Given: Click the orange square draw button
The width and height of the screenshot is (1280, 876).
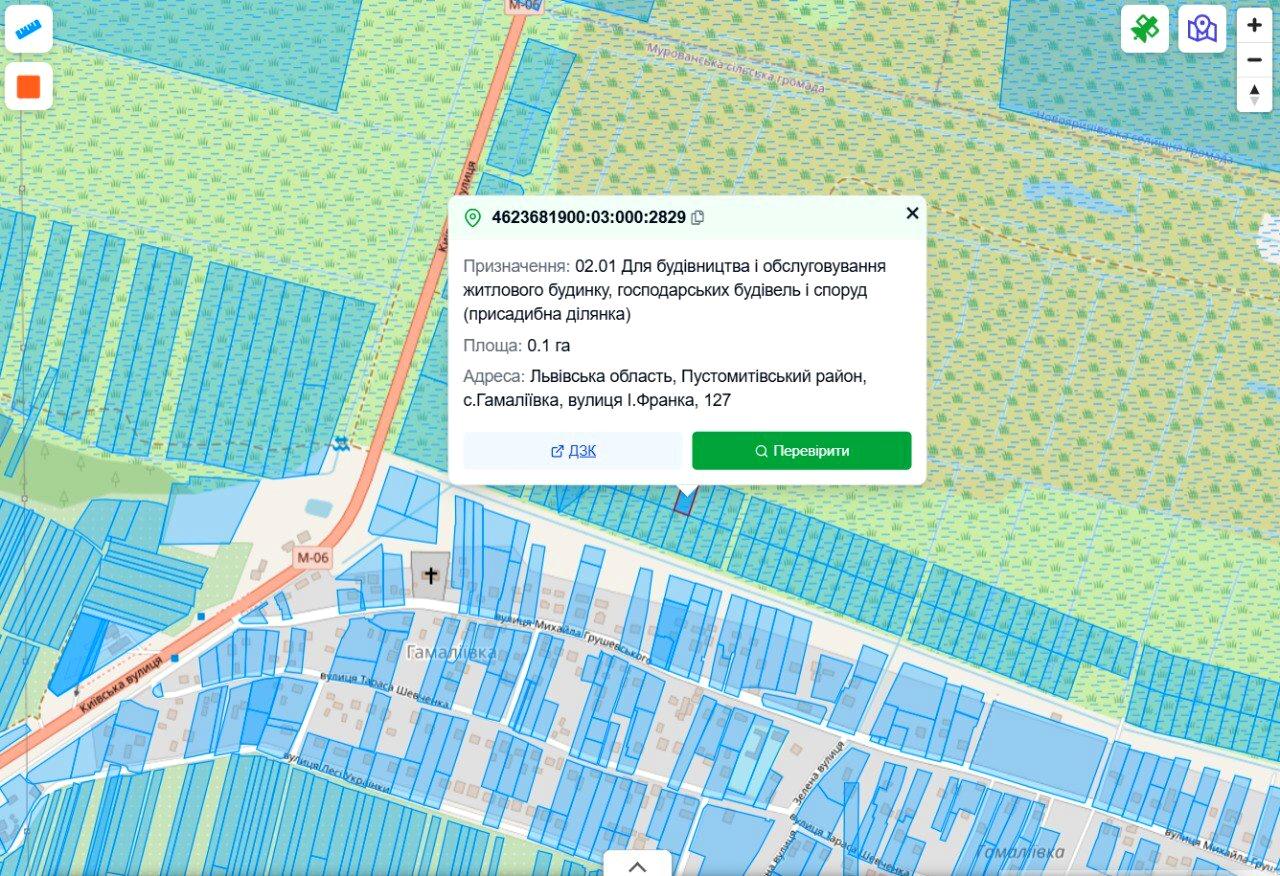Looking at the screenshot, I should pos(28,87).
